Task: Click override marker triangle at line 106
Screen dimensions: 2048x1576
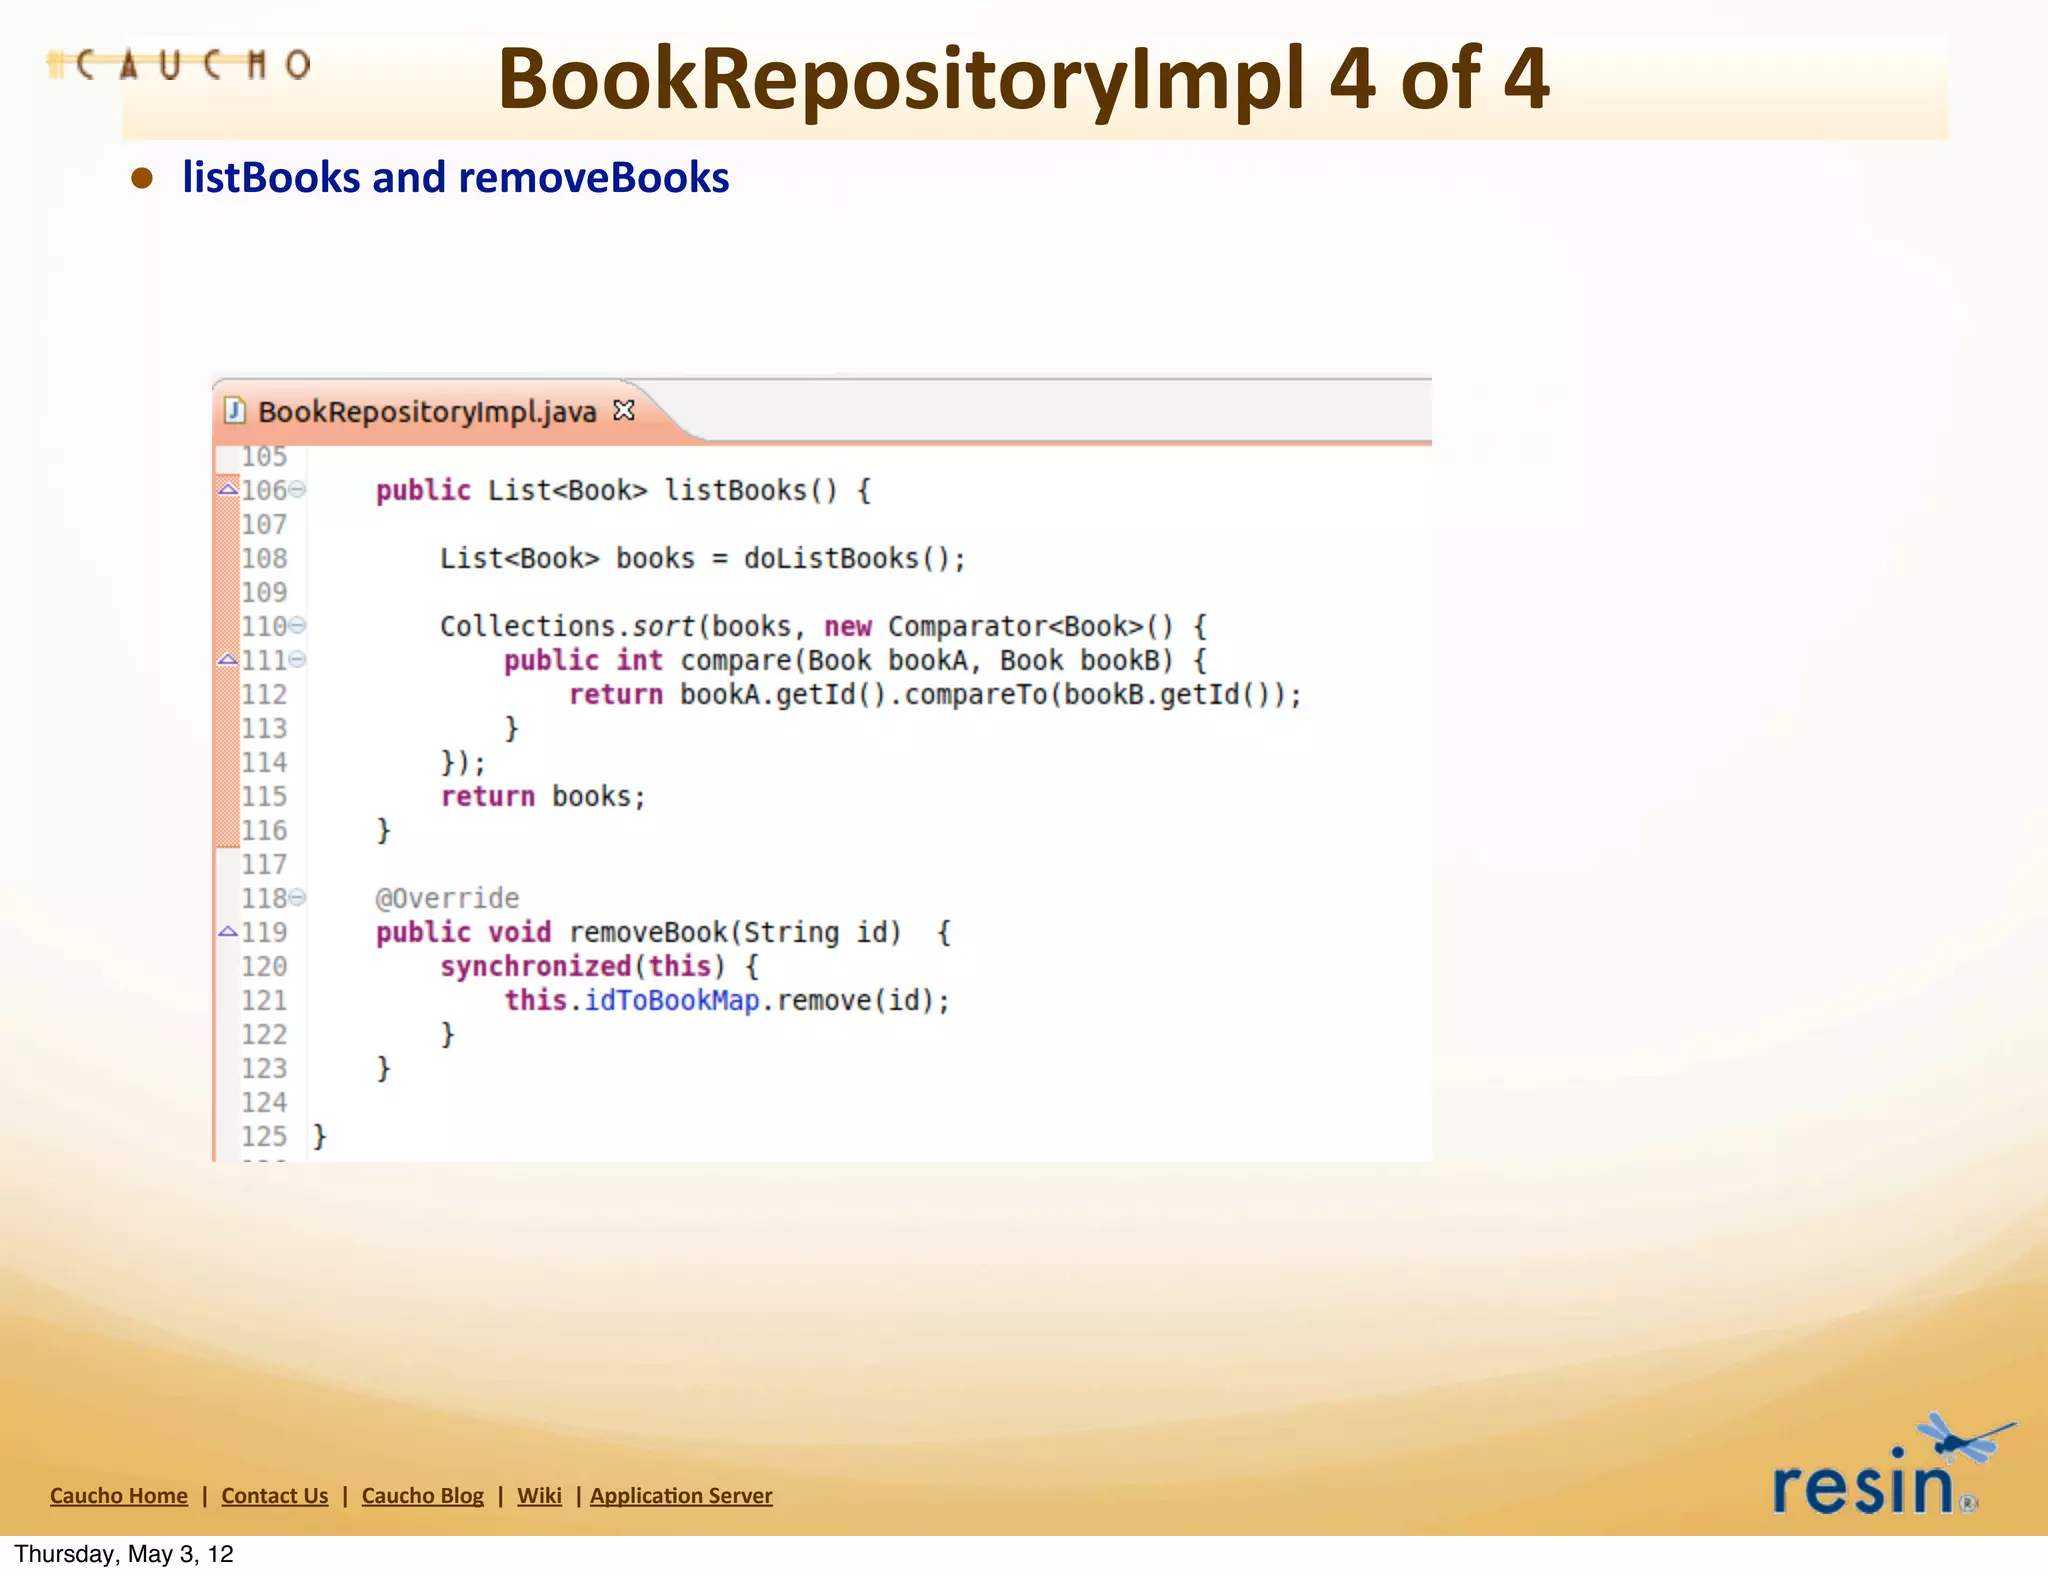Action: tap(228, 490)
